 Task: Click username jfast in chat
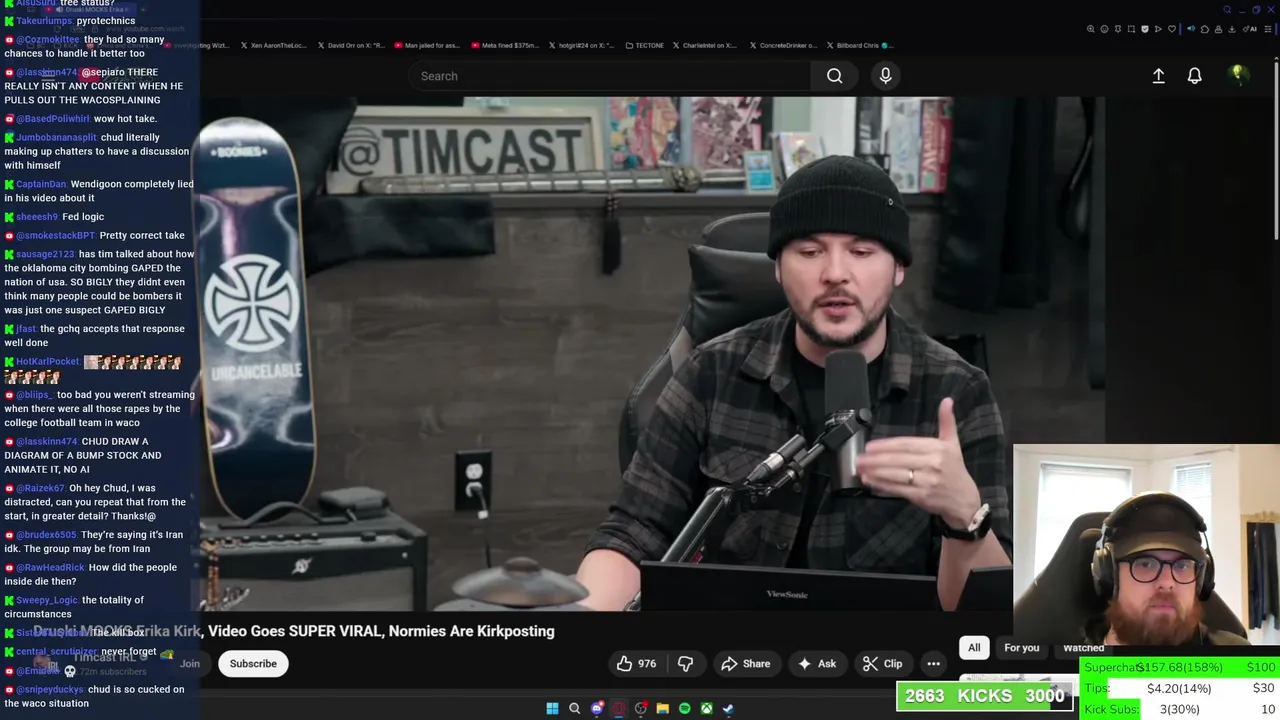pyautogui.click(x=26, y=328)
